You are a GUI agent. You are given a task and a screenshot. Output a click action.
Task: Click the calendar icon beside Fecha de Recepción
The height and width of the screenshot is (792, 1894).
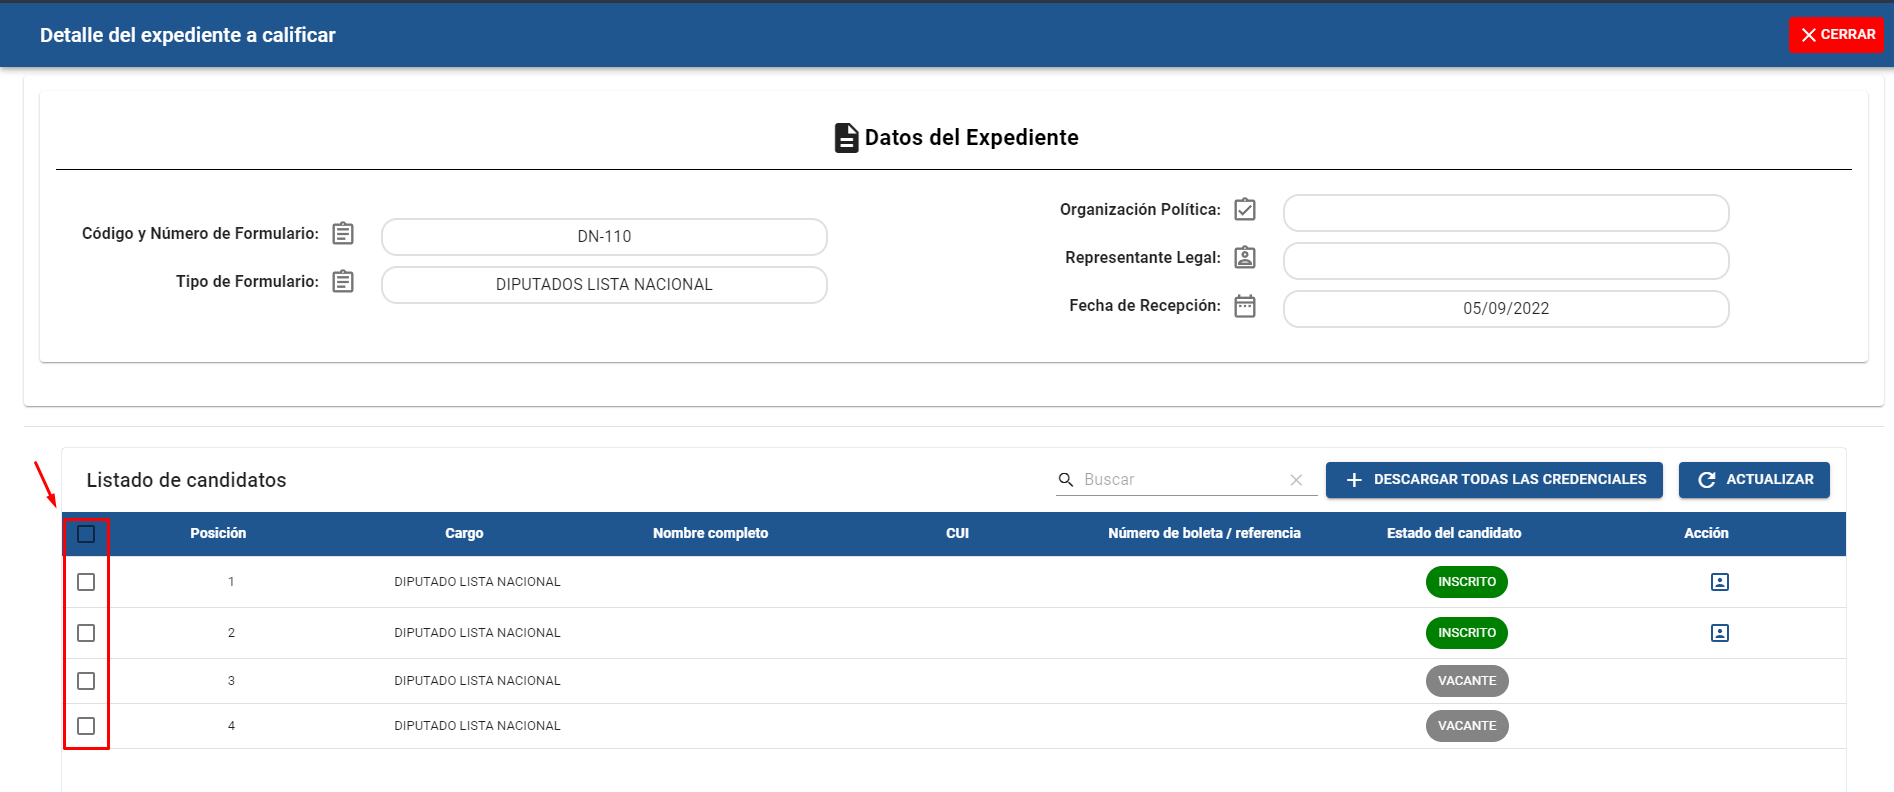pyautogui.click(x=1245, y=306)
